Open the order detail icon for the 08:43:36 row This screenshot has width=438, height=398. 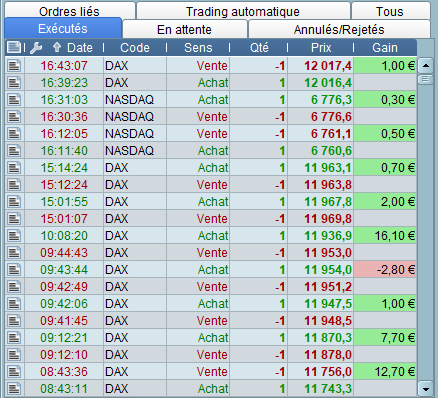point(14,372)
